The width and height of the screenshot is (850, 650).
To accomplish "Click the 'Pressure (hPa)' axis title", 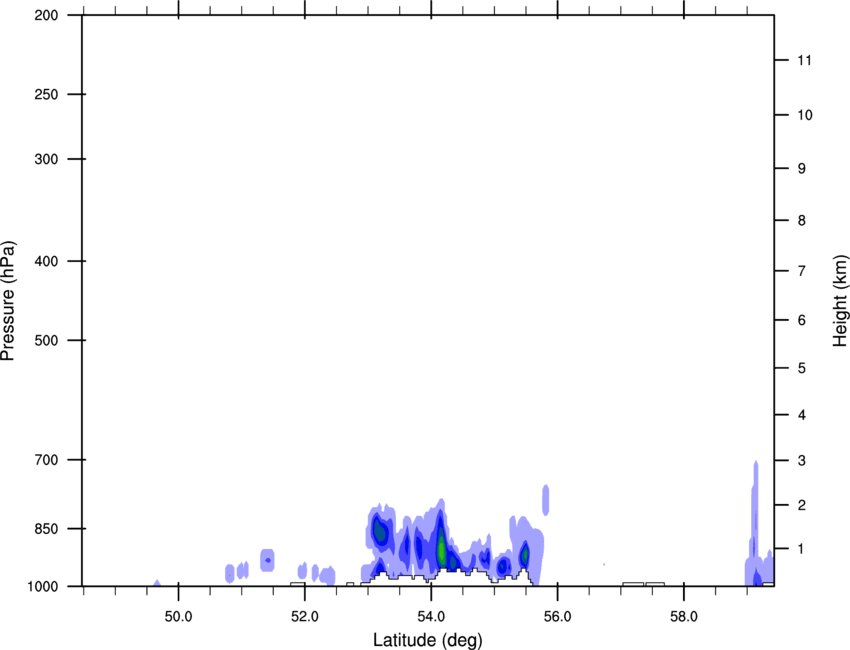I will (x=8, y=301).
